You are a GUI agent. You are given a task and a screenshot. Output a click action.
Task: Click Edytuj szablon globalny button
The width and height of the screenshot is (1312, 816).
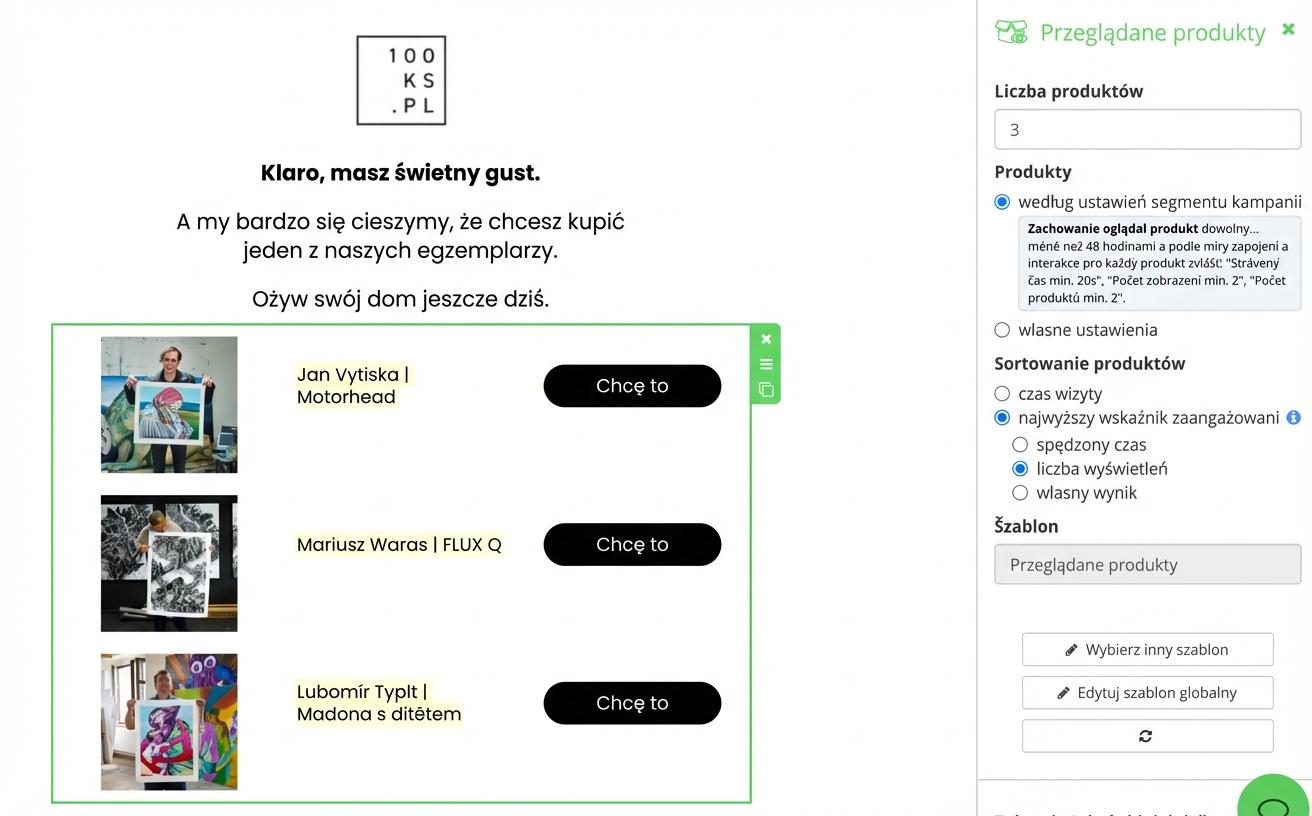[x=1147, y=693]
